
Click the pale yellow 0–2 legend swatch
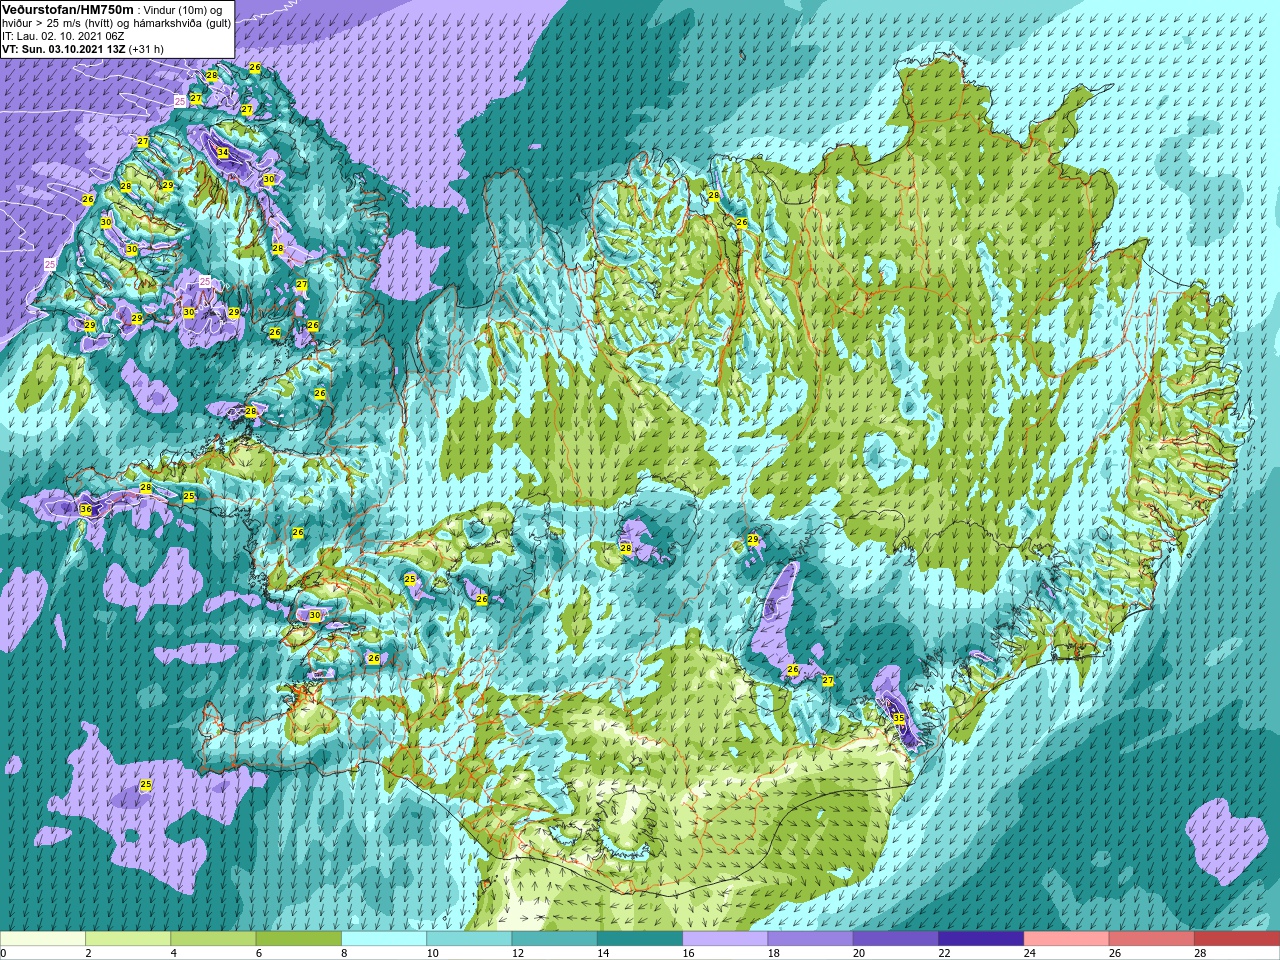coord(43,939)
